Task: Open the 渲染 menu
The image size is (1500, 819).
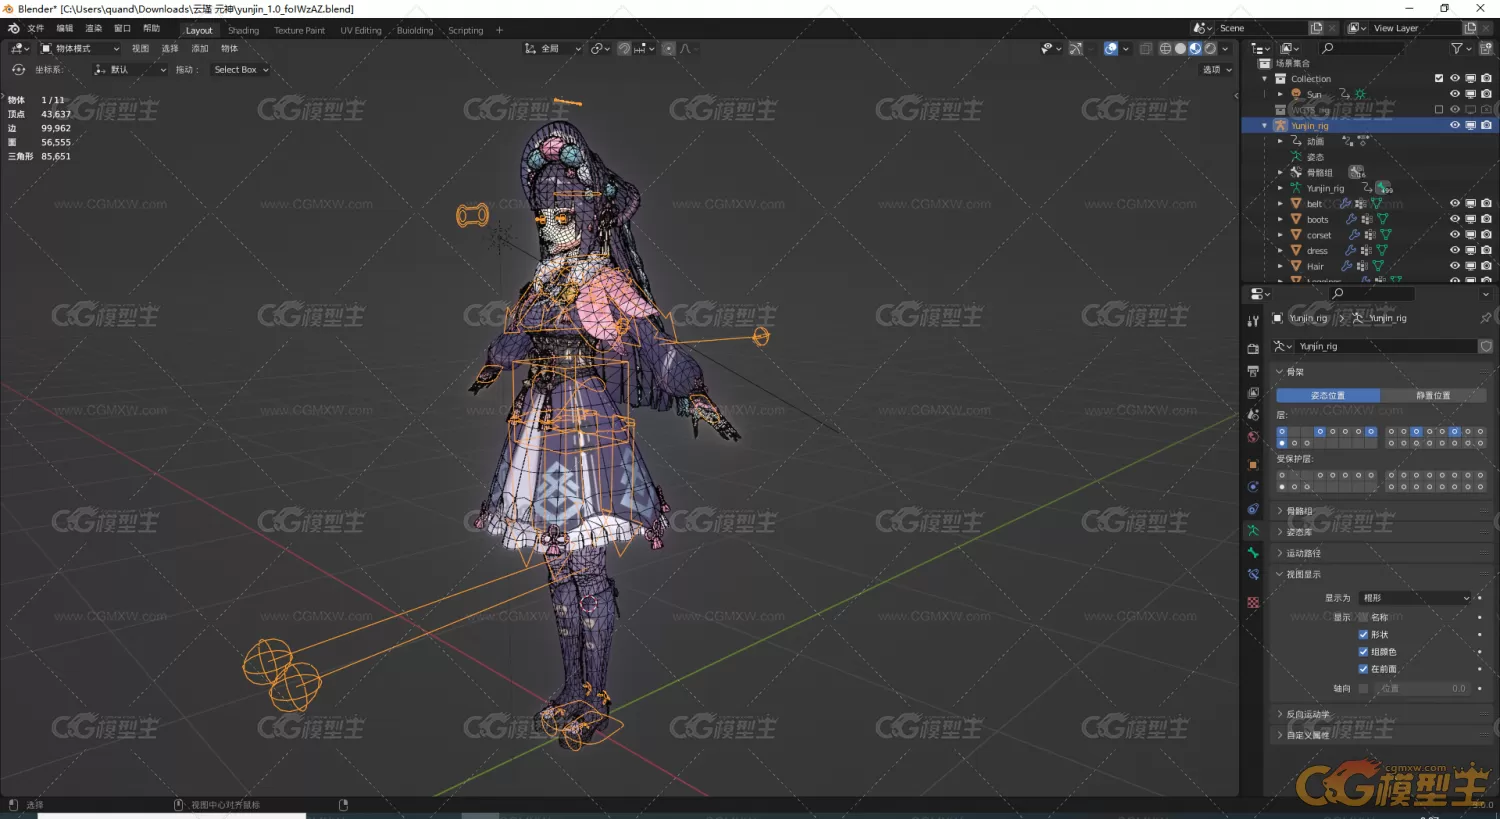Action: point(94,29)
